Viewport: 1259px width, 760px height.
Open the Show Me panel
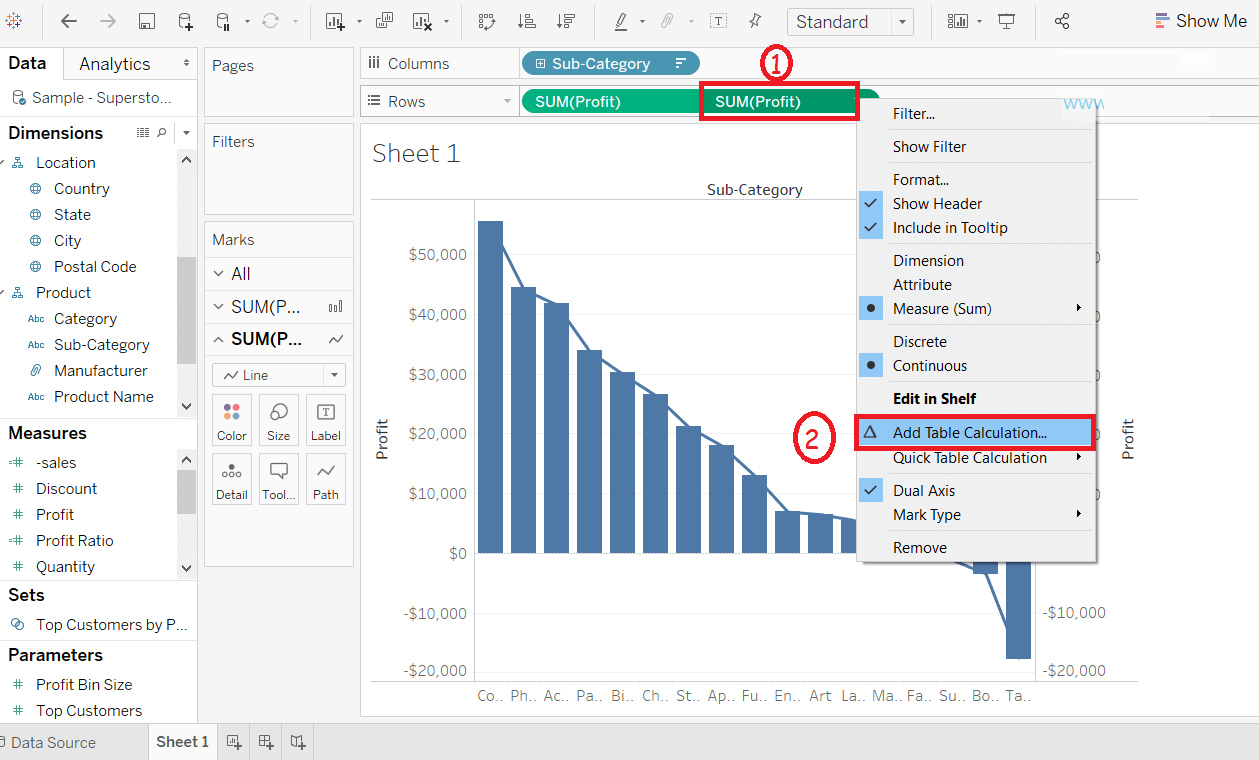point(1201,21)
